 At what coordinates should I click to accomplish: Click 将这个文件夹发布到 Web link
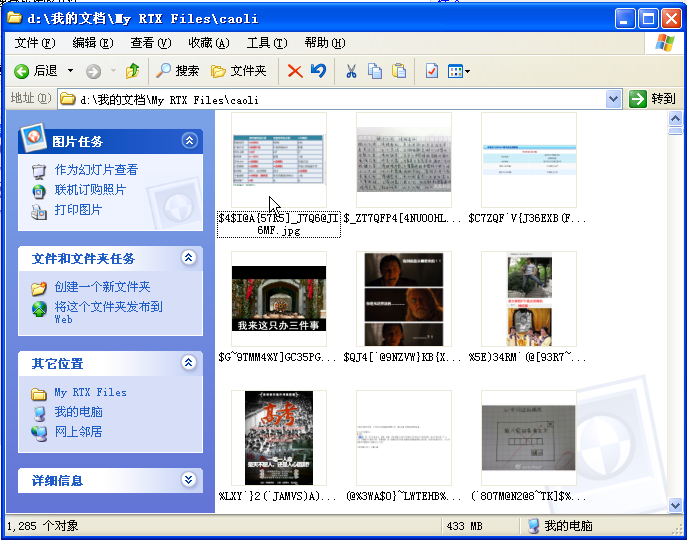tap(108, 312)
